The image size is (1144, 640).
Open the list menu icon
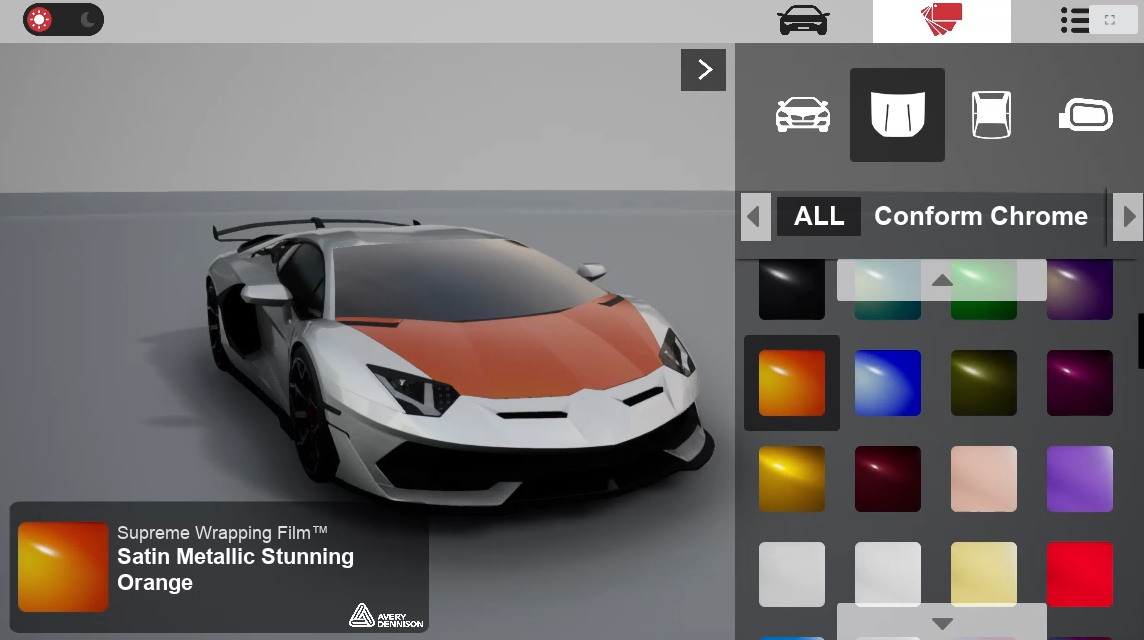coord(1074,20)
